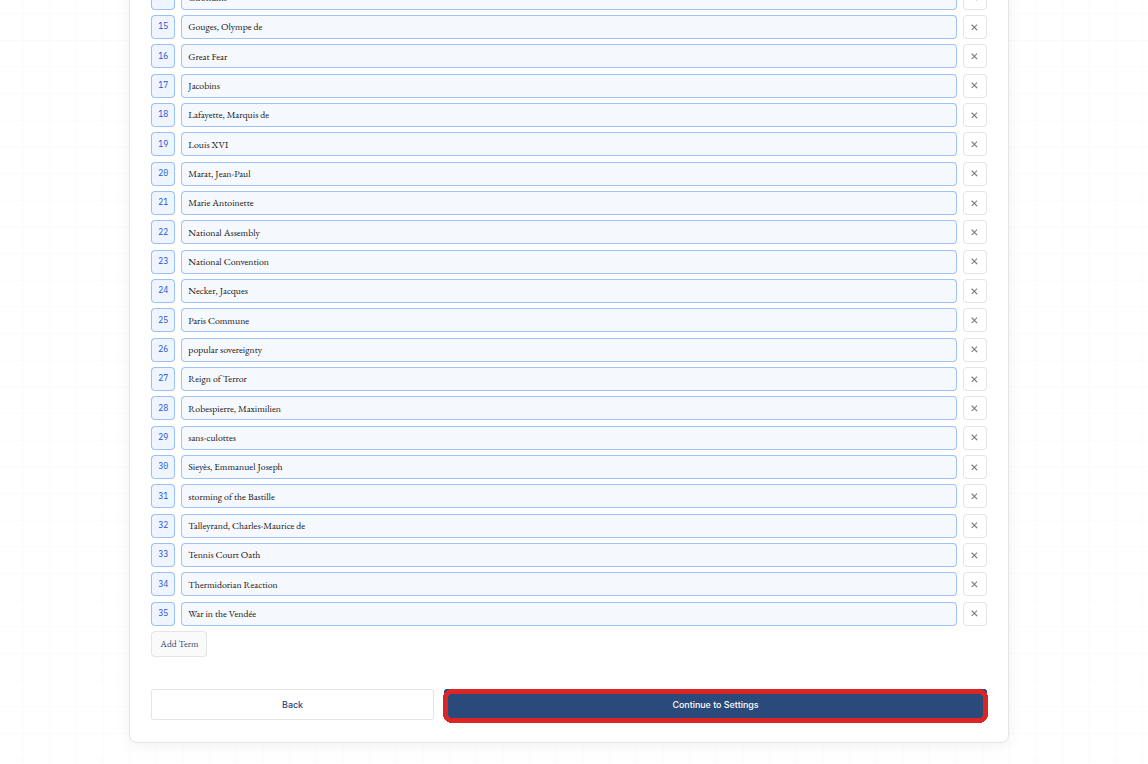The width and height of the screenshot is (1148, 764).
Task: Edit the Talleyrand, Charles-Maurice de field
Action: 569,525
